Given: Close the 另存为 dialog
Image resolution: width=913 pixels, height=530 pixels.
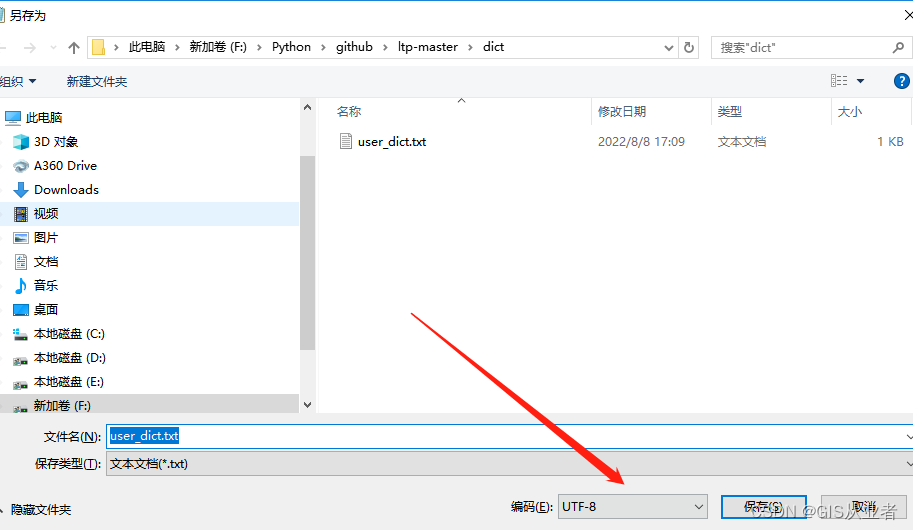Looking at the screenshot, I should coord(908,15).
